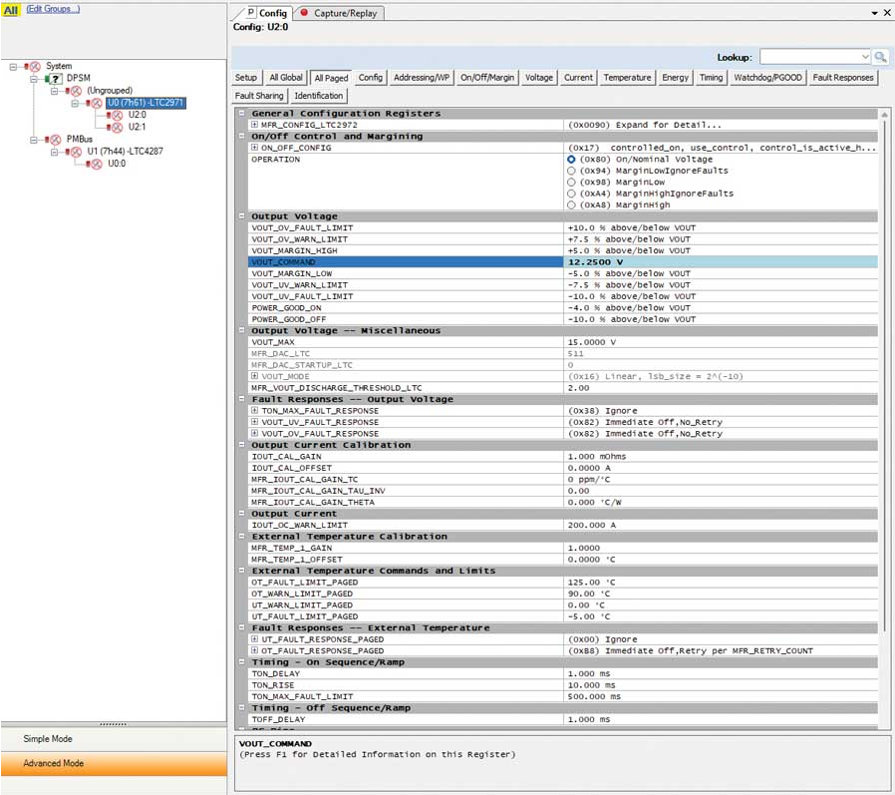Click the POWER_GOOD_ON -4.0 % value

click(720, 308)
